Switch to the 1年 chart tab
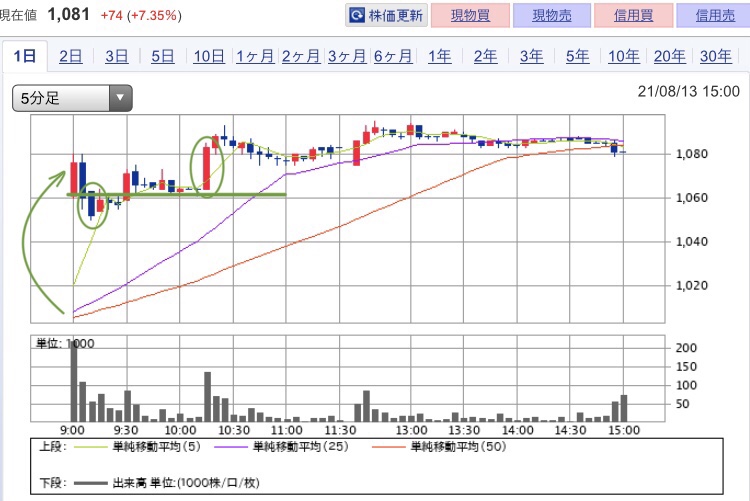This screenshot has width=750, height=501. [439, 56]
